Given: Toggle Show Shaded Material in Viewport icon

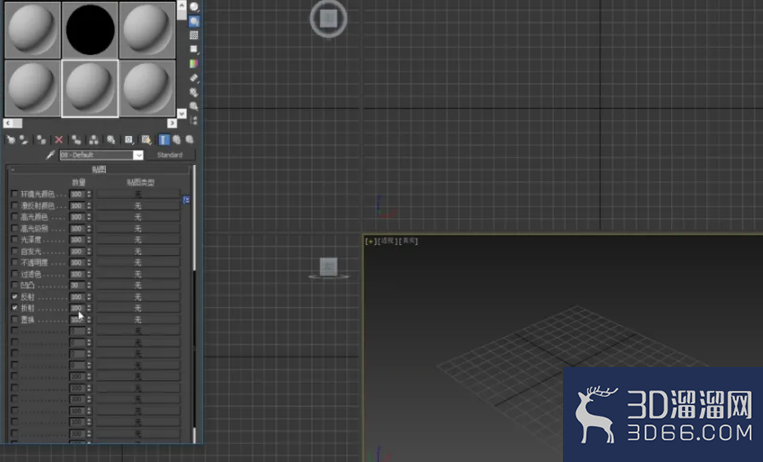Looking at the screenshot, I should coord(146,140).
